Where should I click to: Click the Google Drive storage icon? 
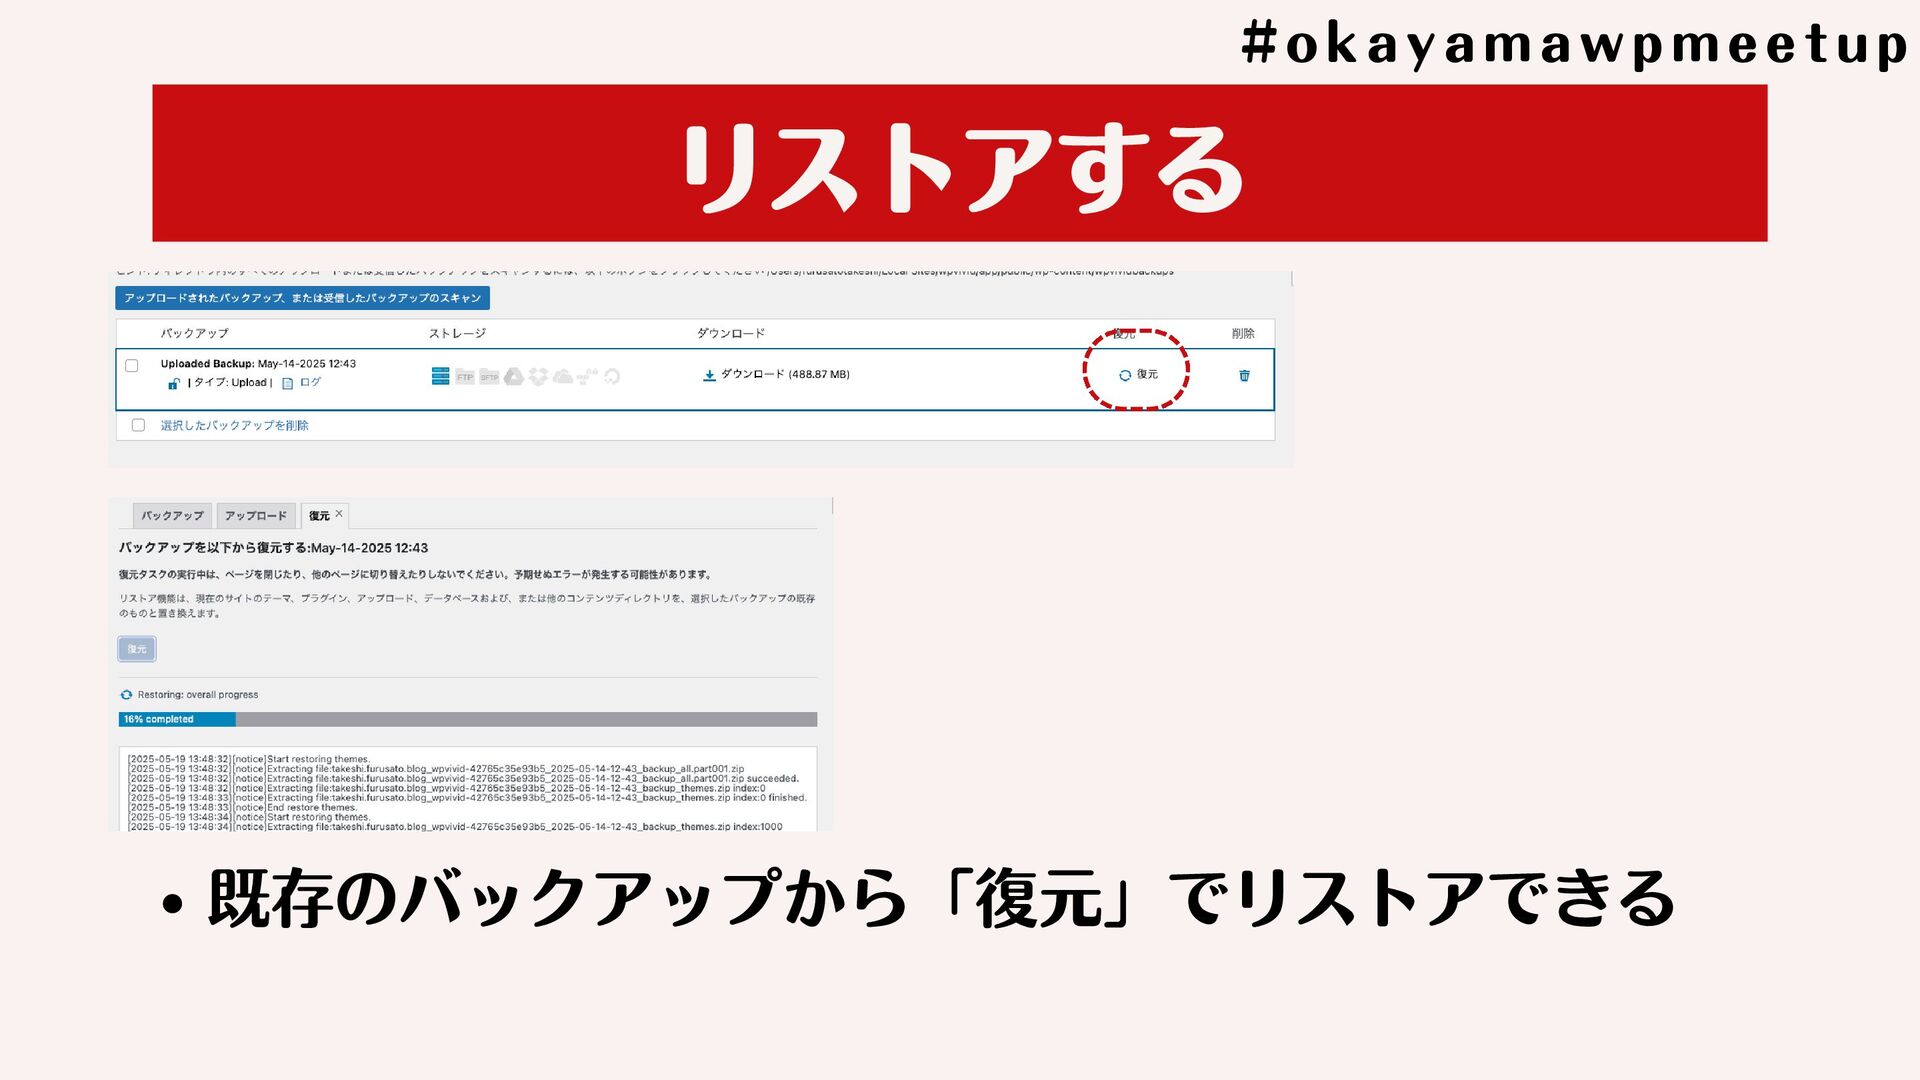pyautogui.click(x=514, y=376)
